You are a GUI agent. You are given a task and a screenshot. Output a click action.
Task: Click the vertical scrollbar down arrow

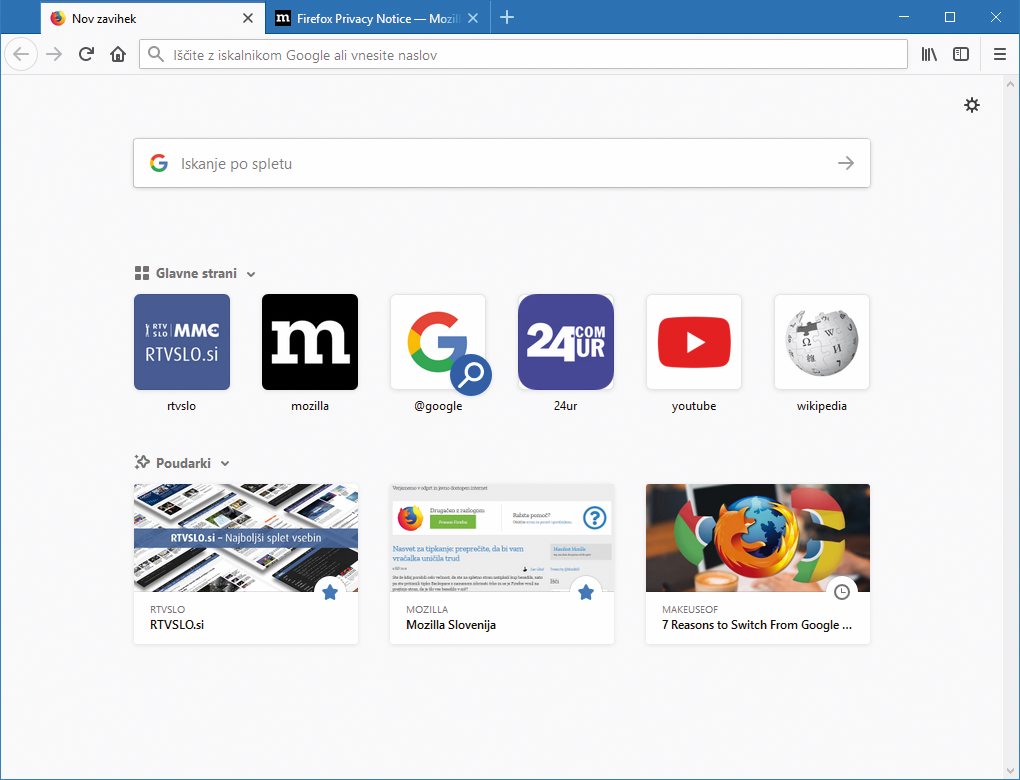pos(1010,772)
